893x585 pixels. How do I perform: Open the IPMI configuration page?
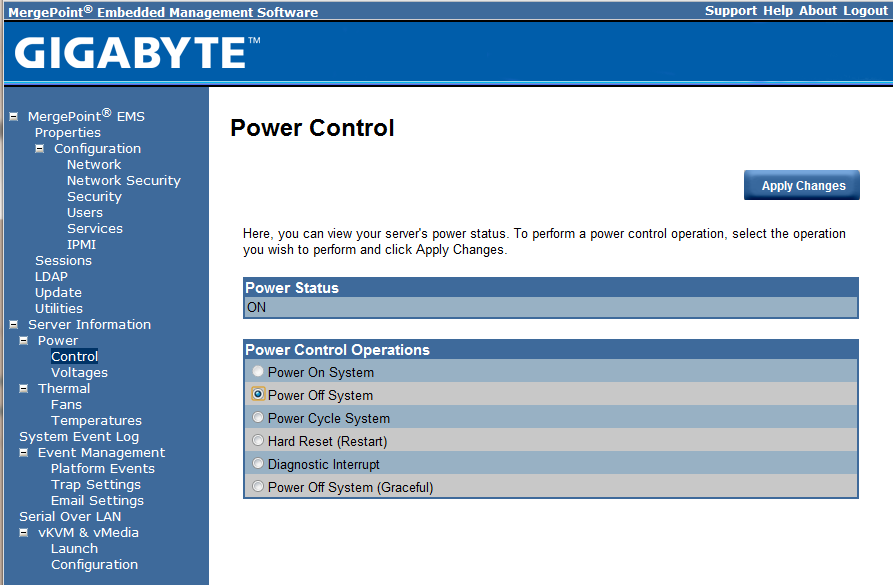(81, 244)
